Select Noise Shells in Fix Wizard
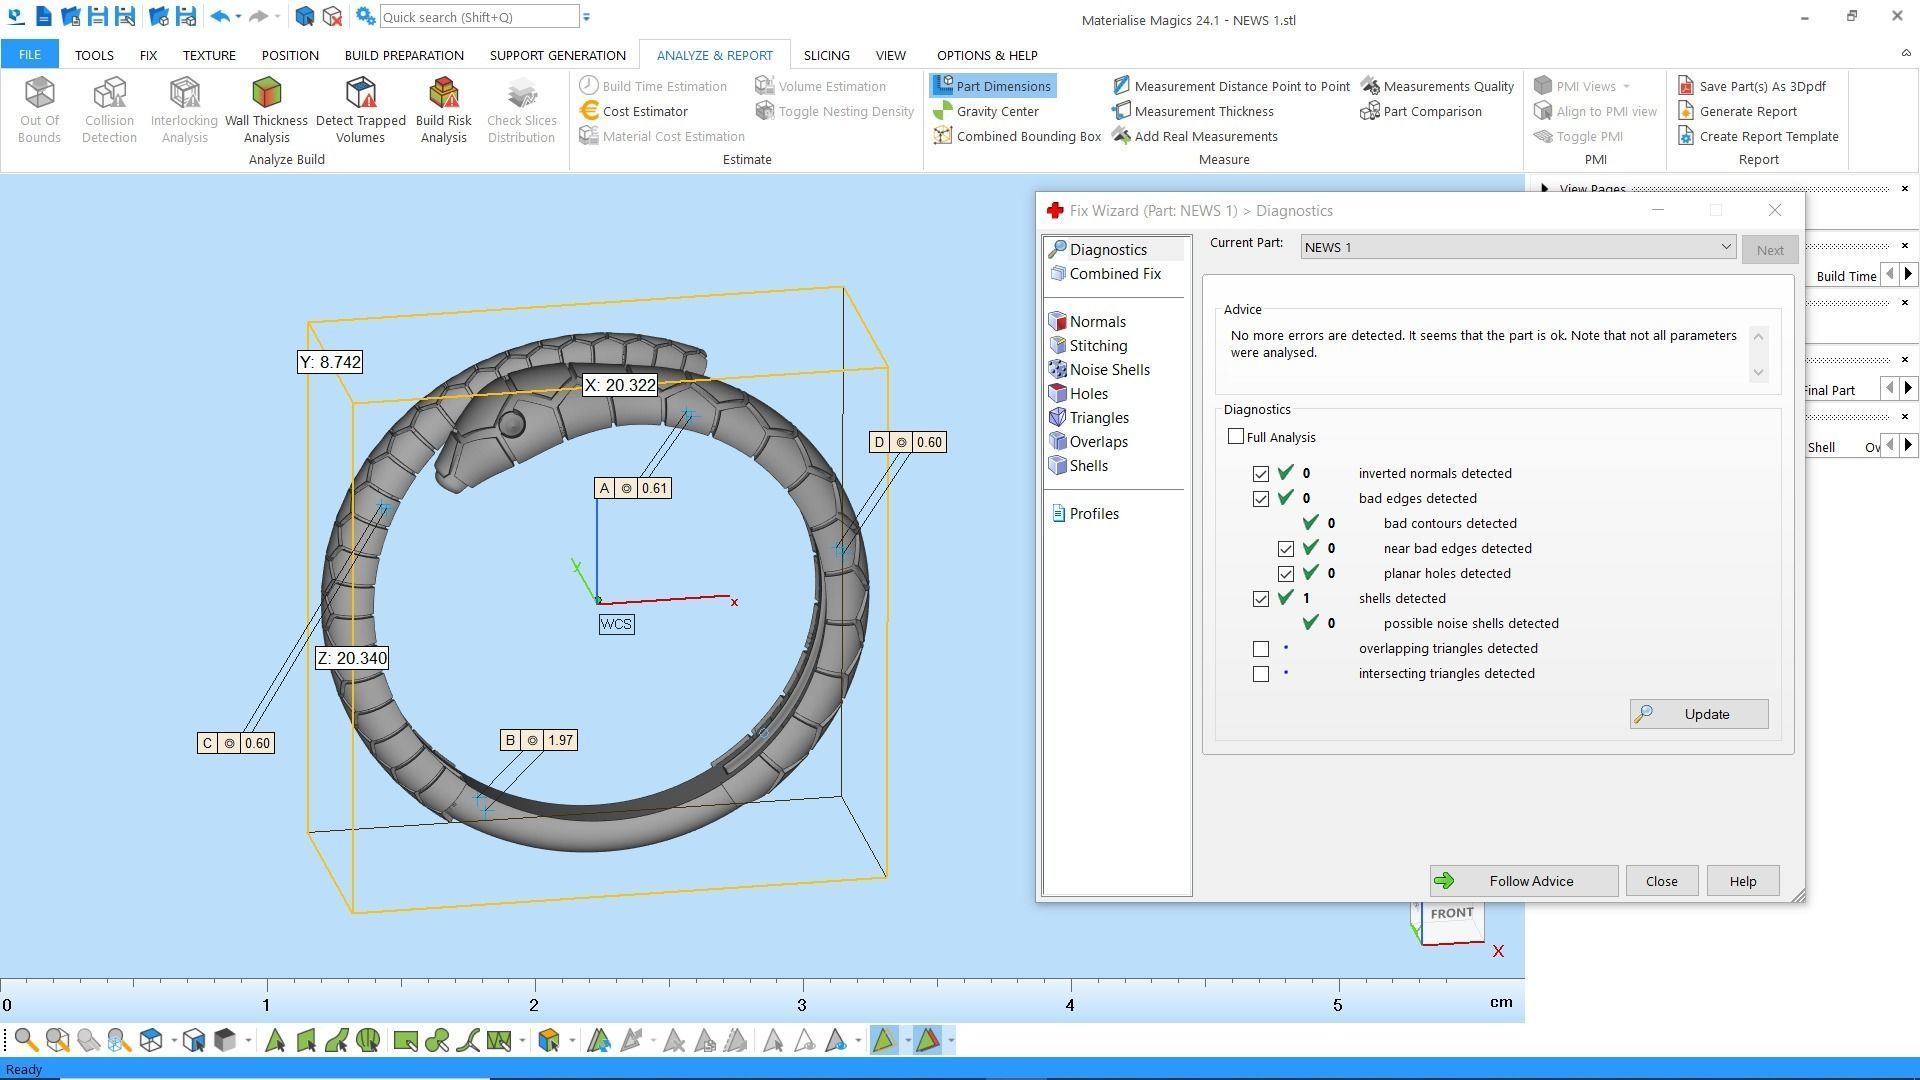1920x1080 pixels. (x=1109, y=369)
